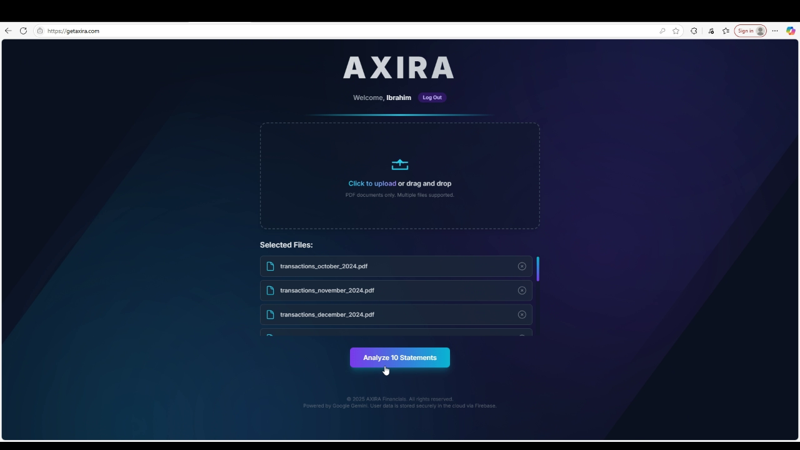
Task: Launch the Copilot sidebar icon
Action: (790, 31)
